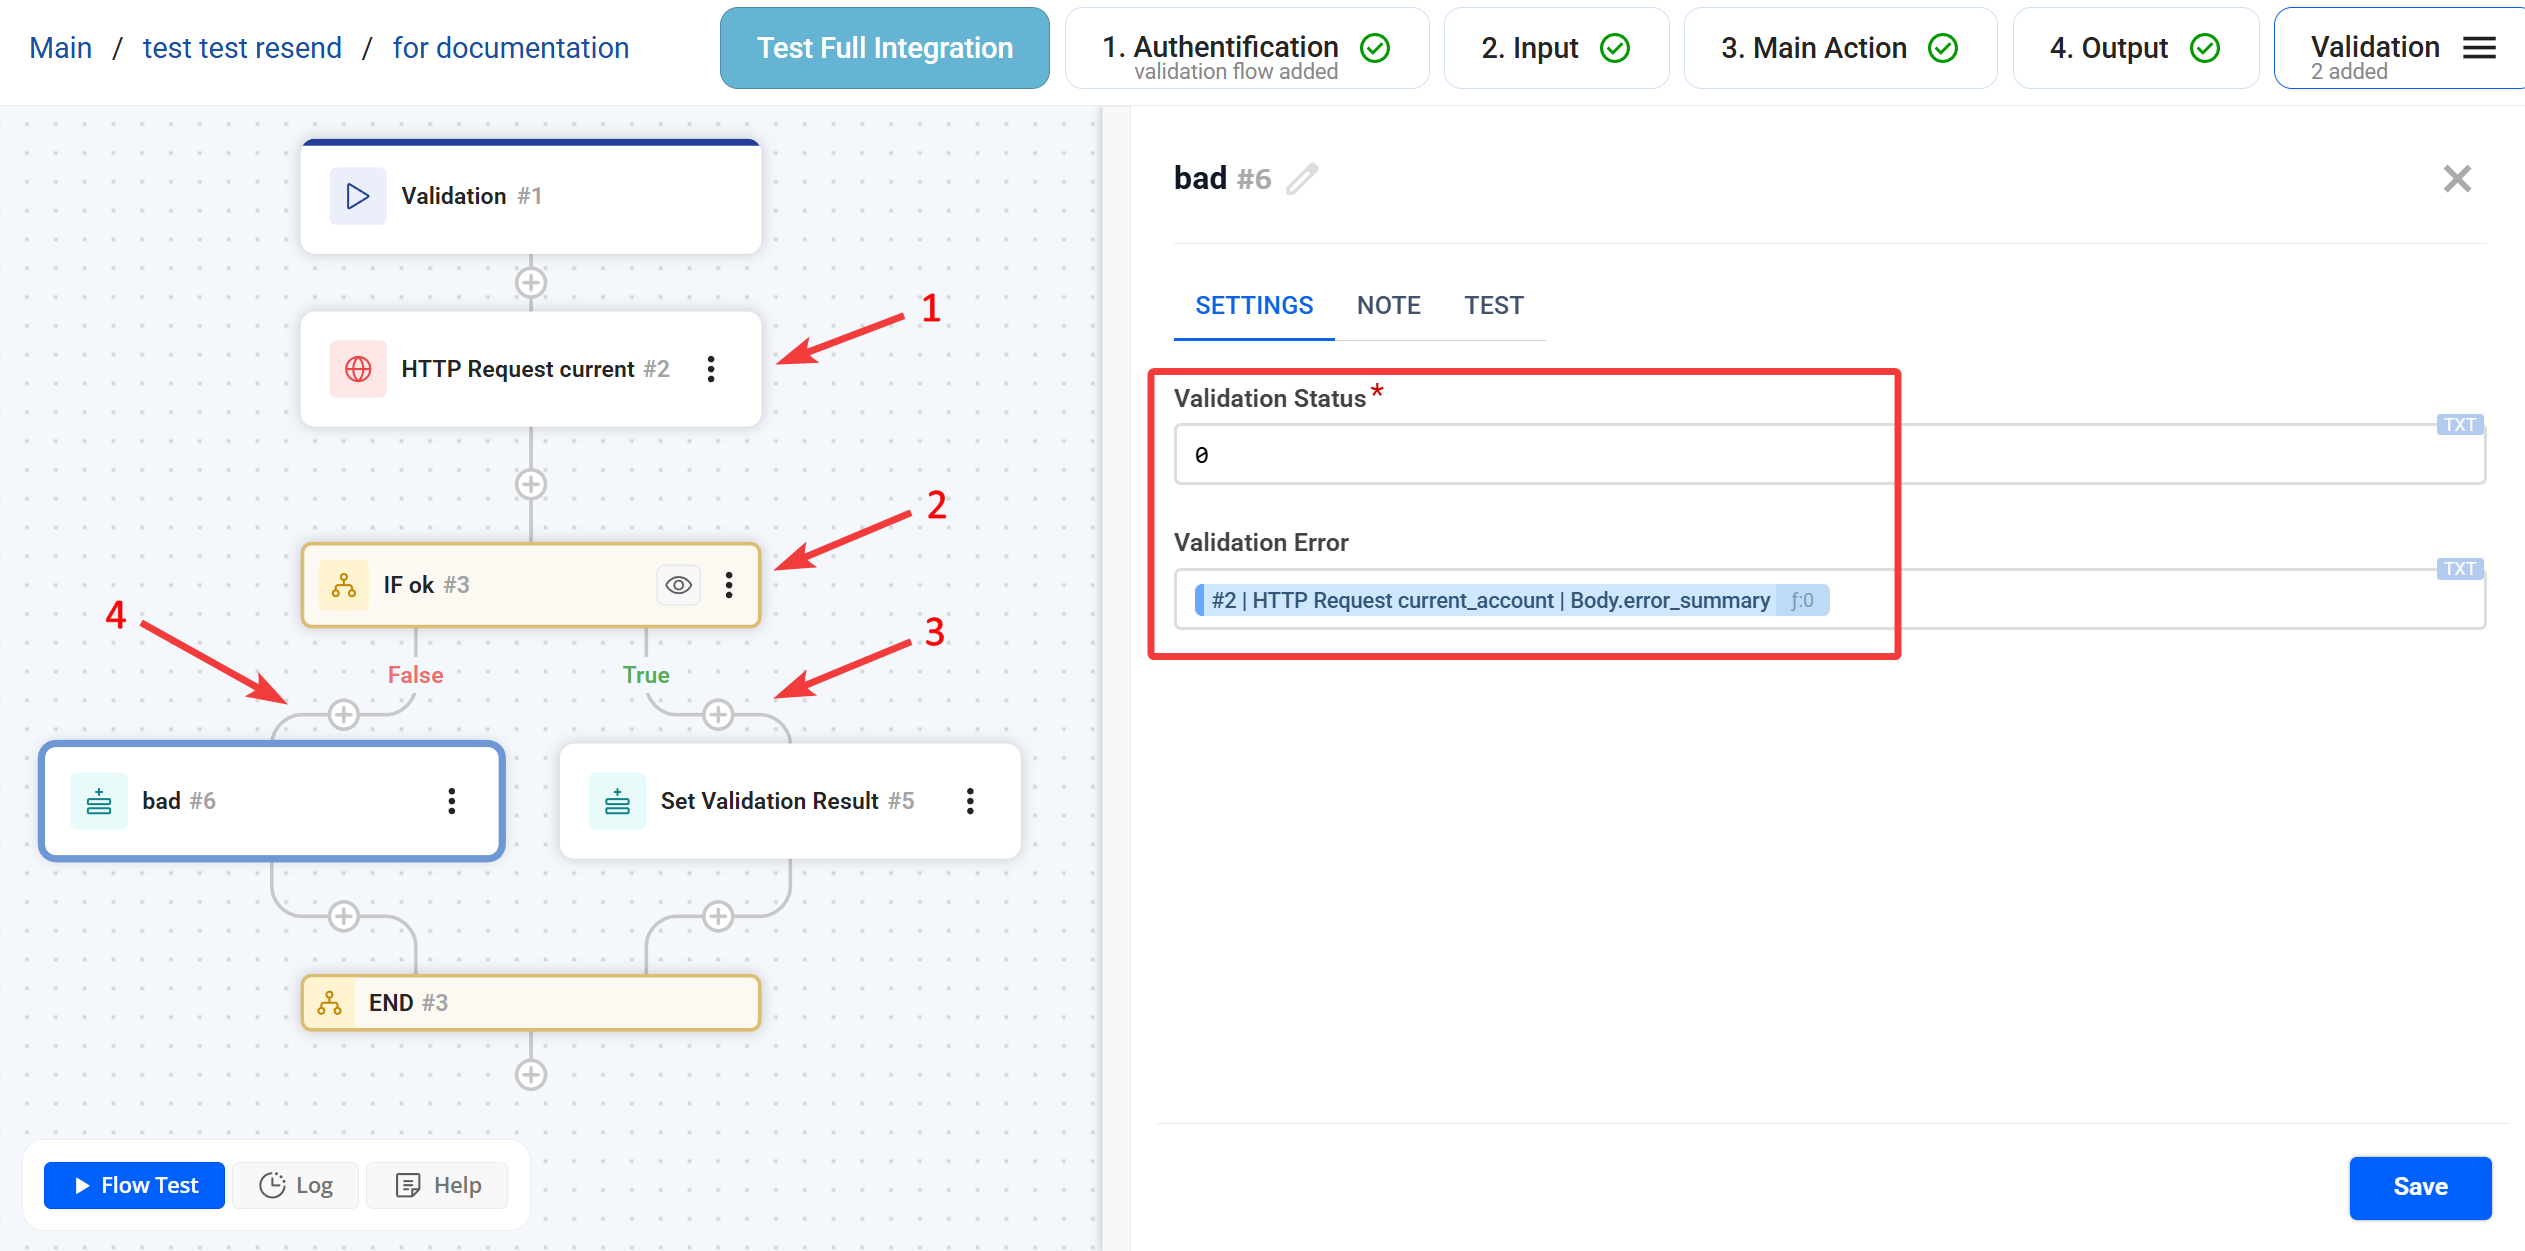The width and height of the screenshot is (2525, 1251).
Task: Open the Validation hamburger menu
Action: click(2479, 48)
